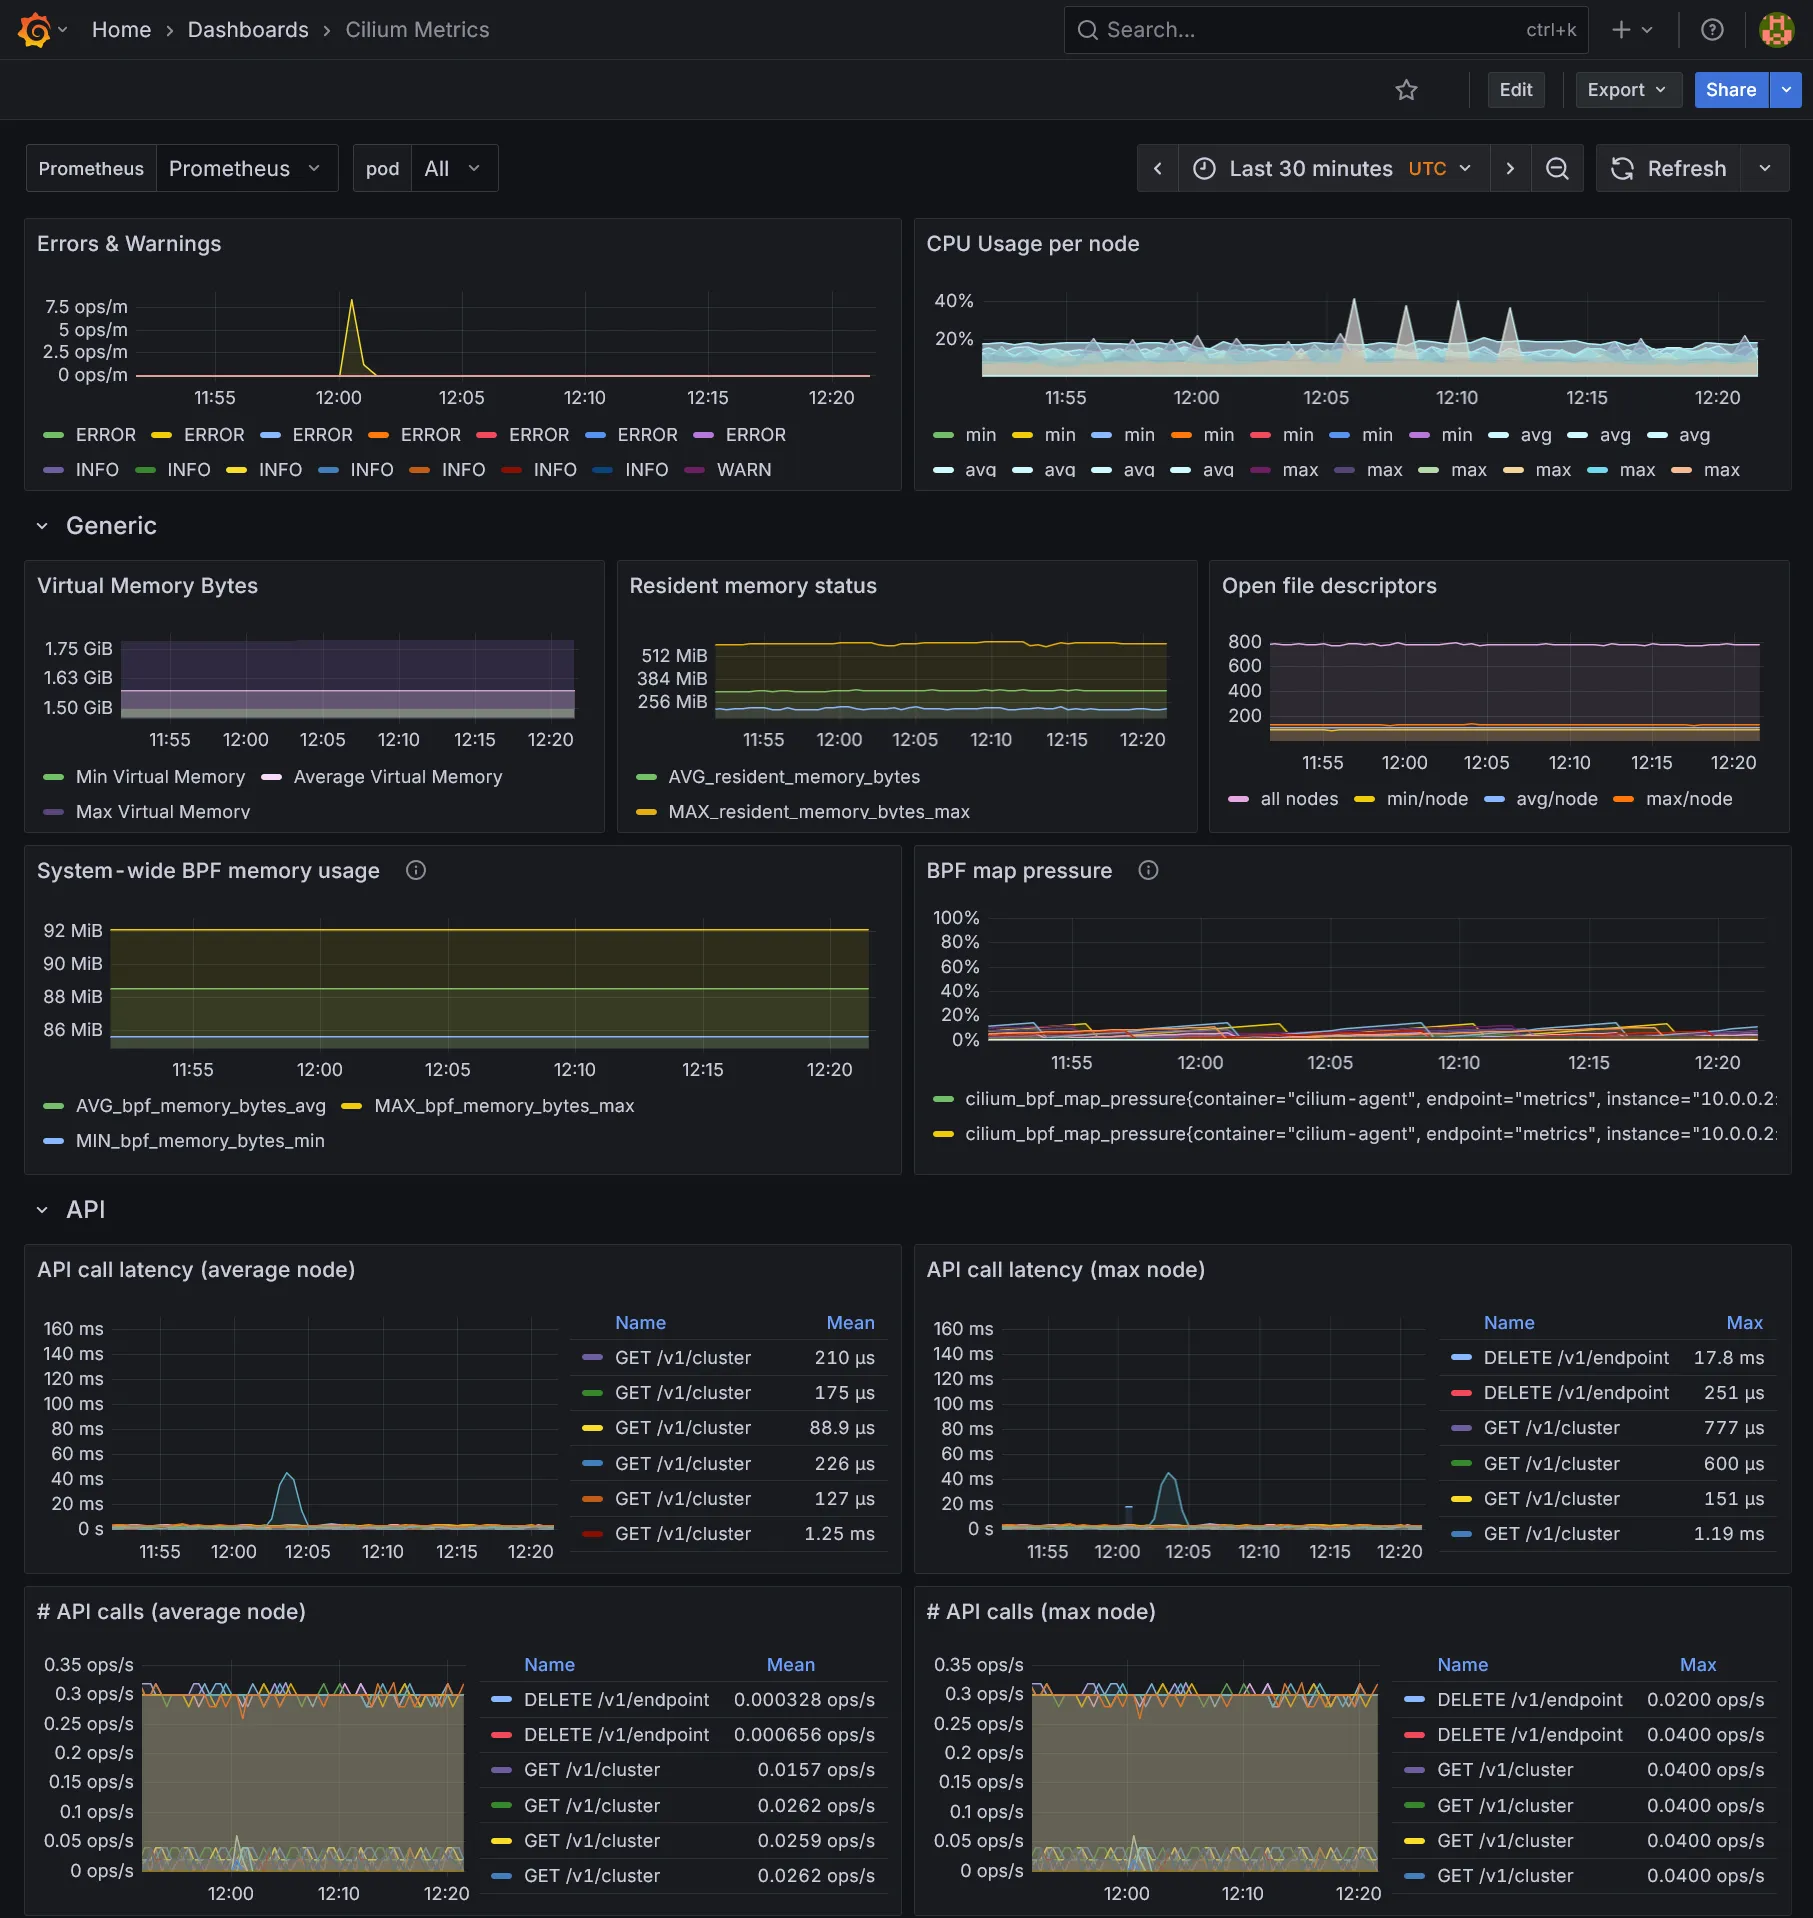Show info for System-wide BPF memory usage
Image resolution: width=1813 pixels, height=1918 pixels.
pyautogui.click(x=416, y=870)
